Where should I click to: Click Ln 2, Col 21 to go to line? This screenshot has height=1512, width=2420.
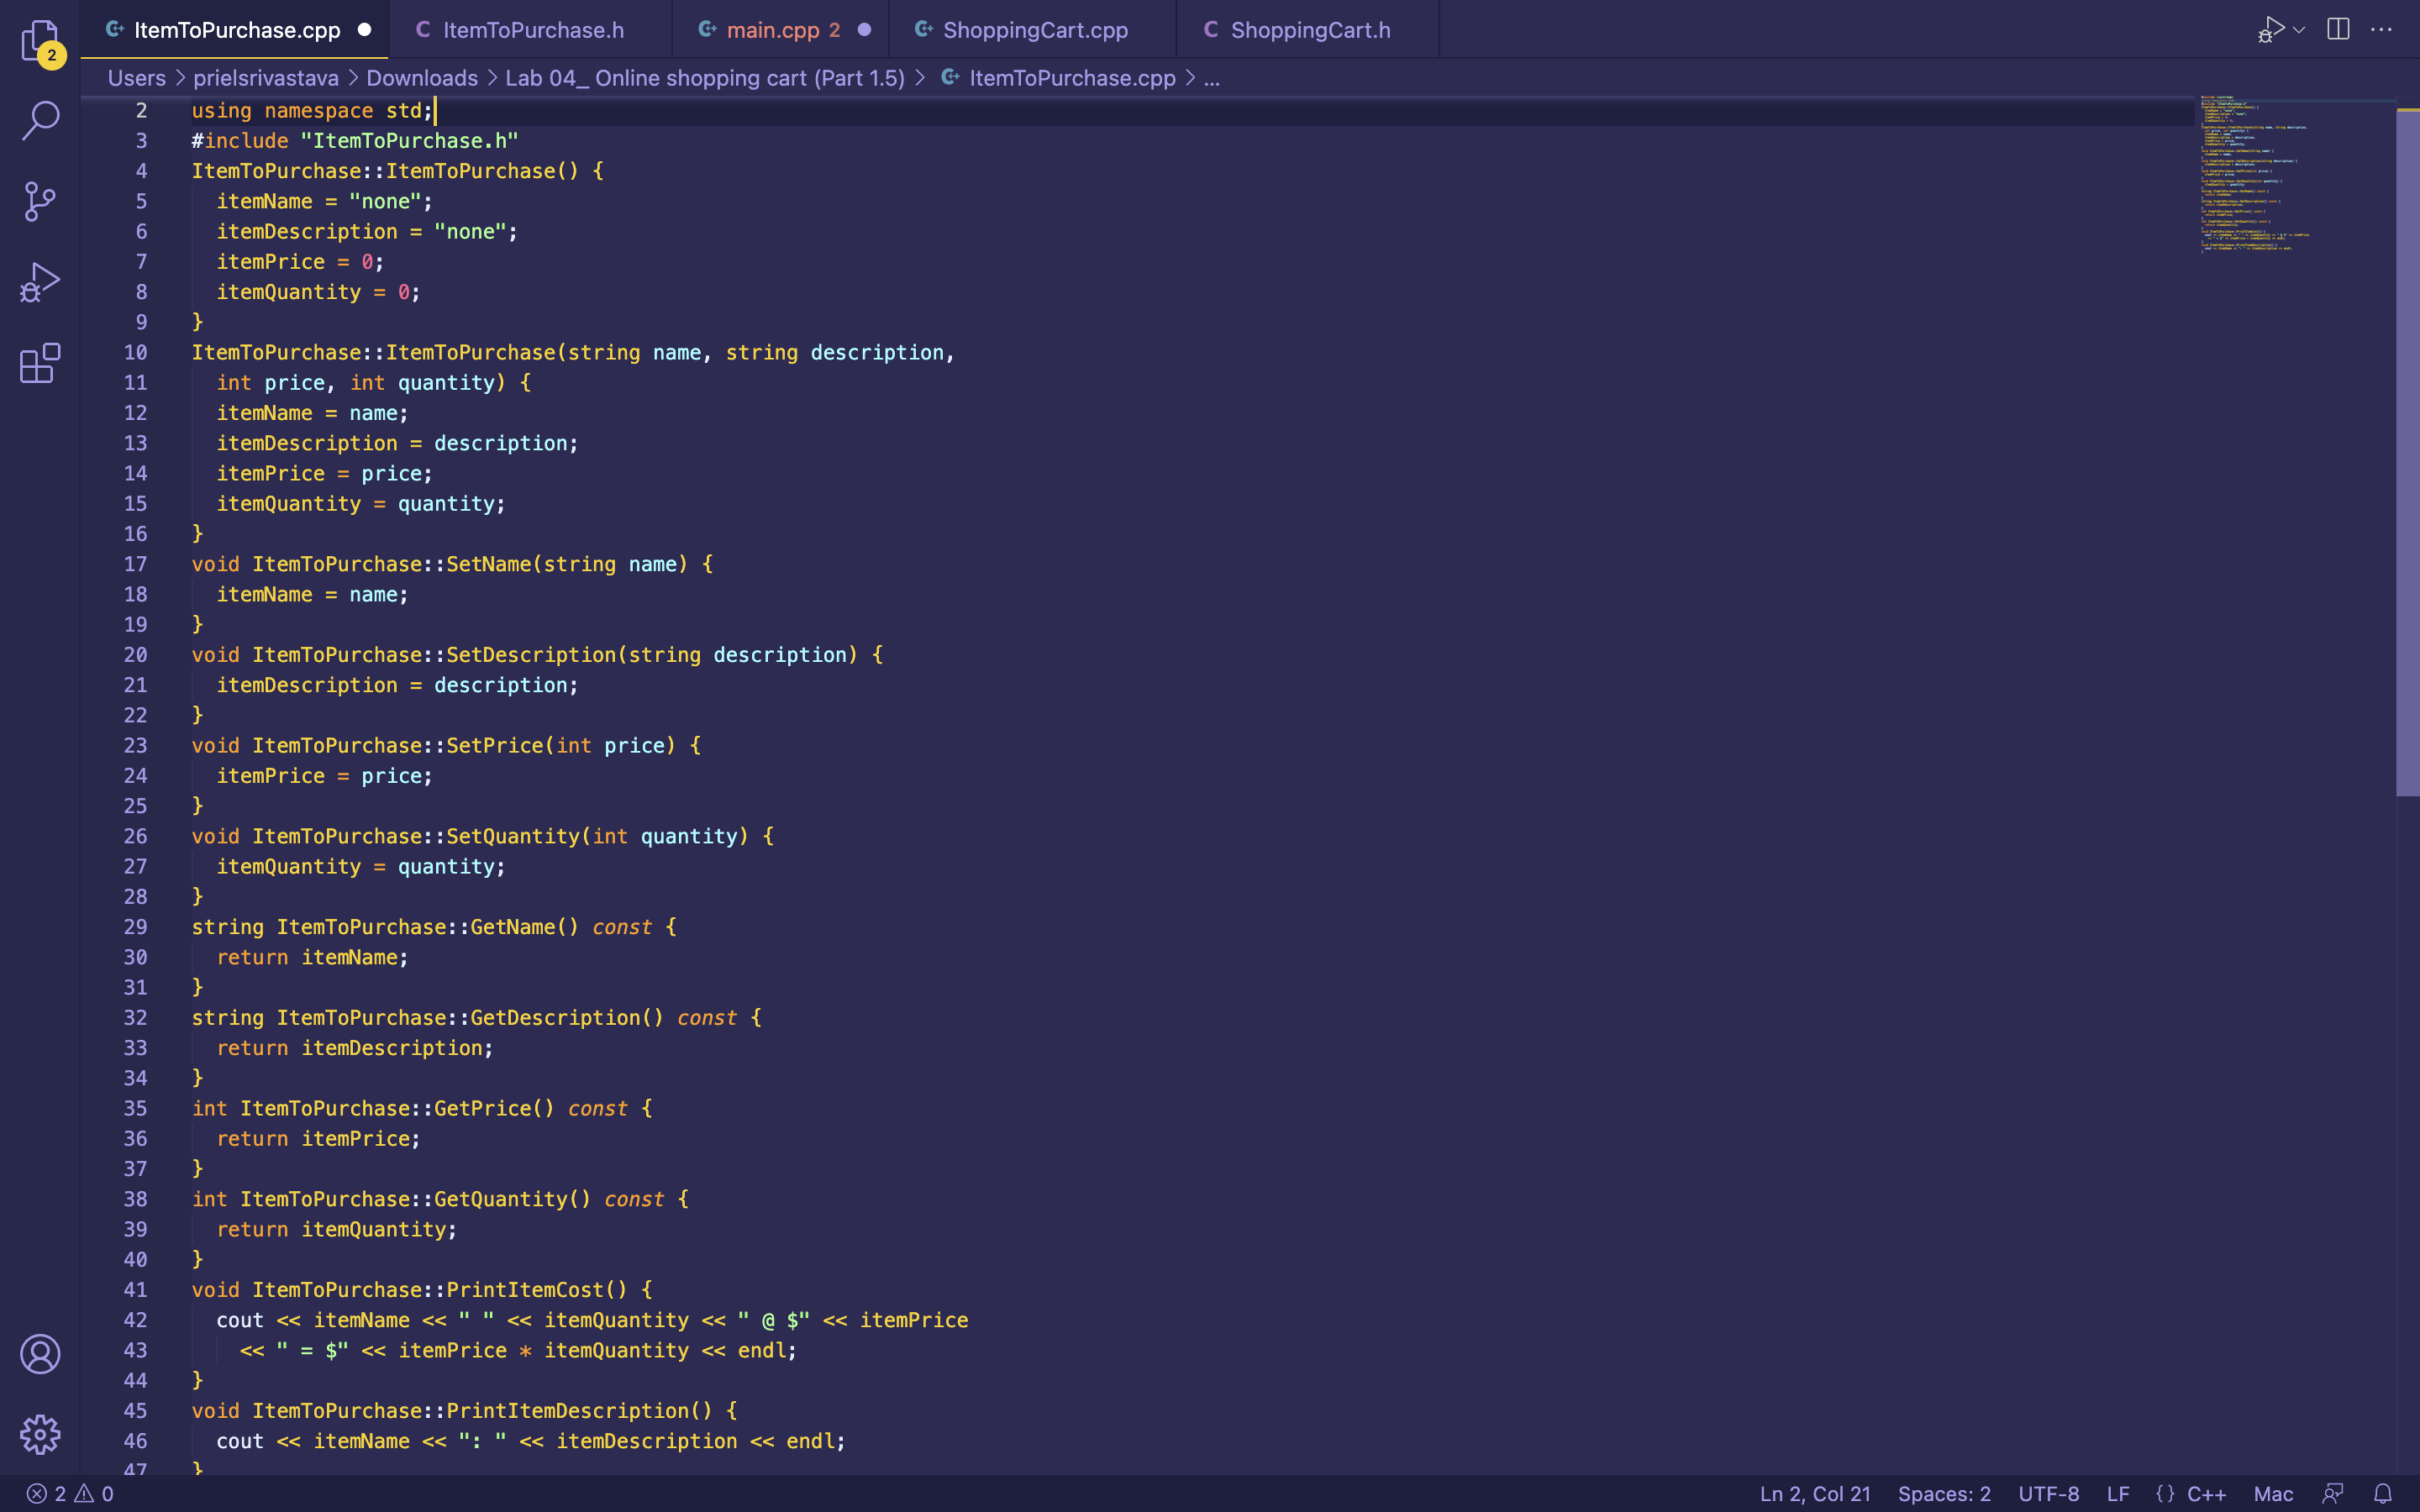(1817, 1493)
